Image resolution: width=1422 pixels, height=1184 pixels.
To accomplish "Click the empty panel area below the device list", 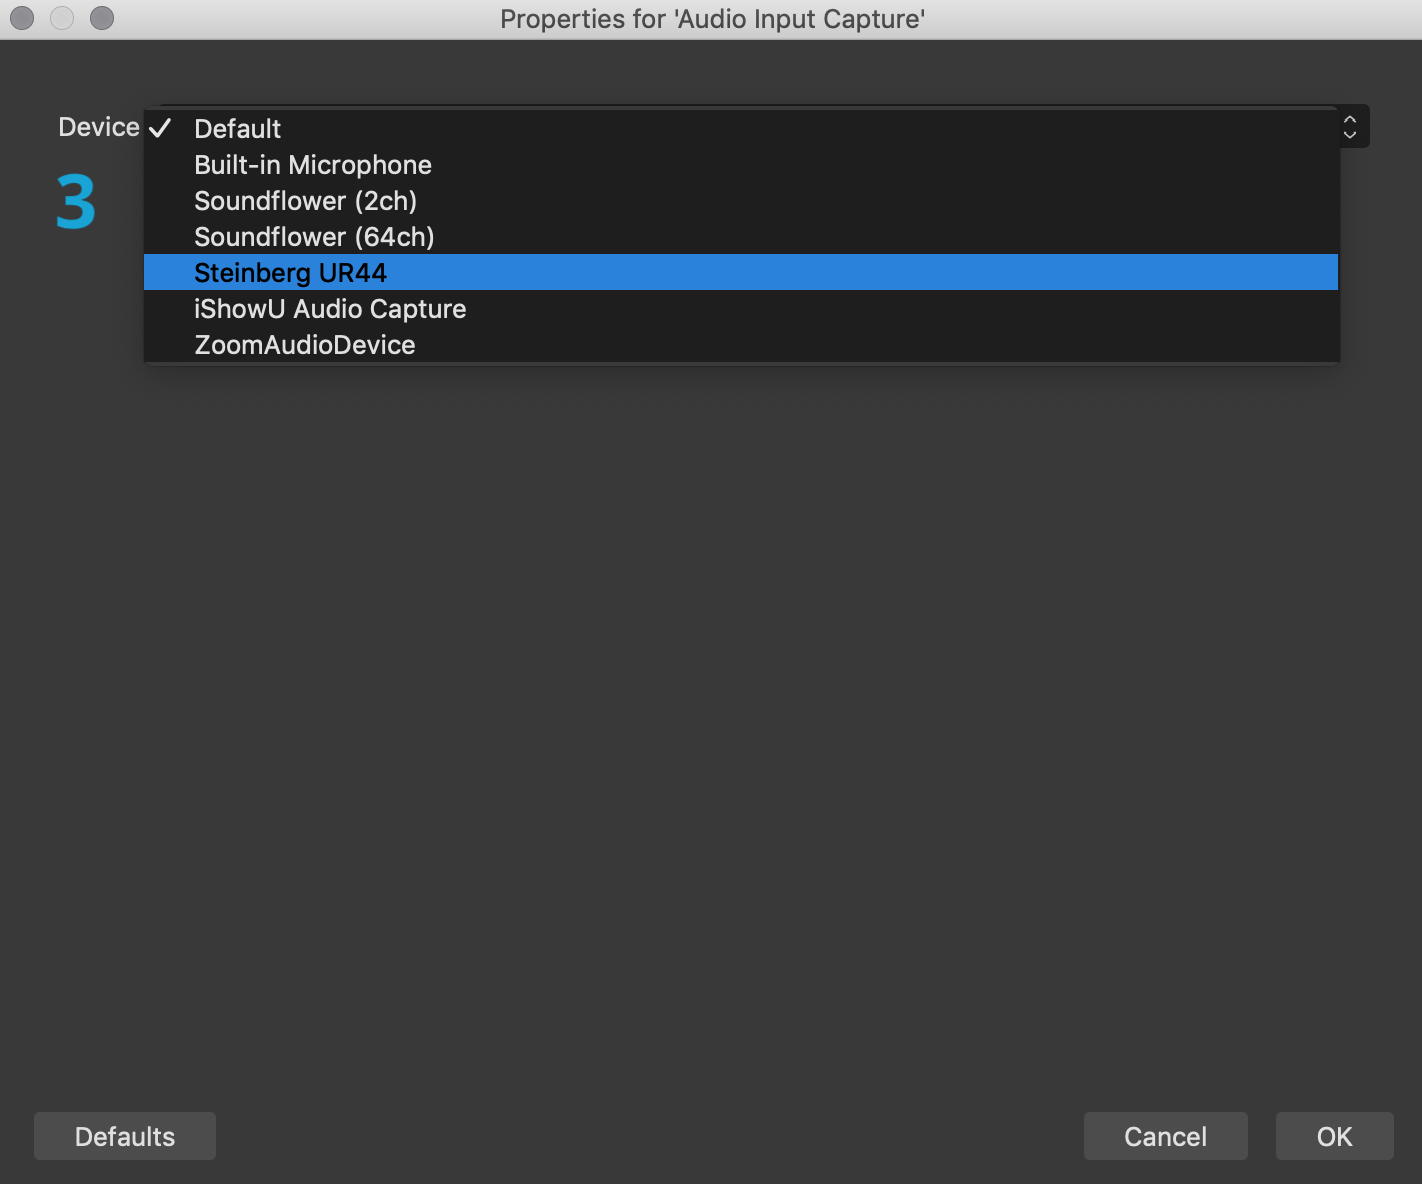I will [x=711, y=700].
